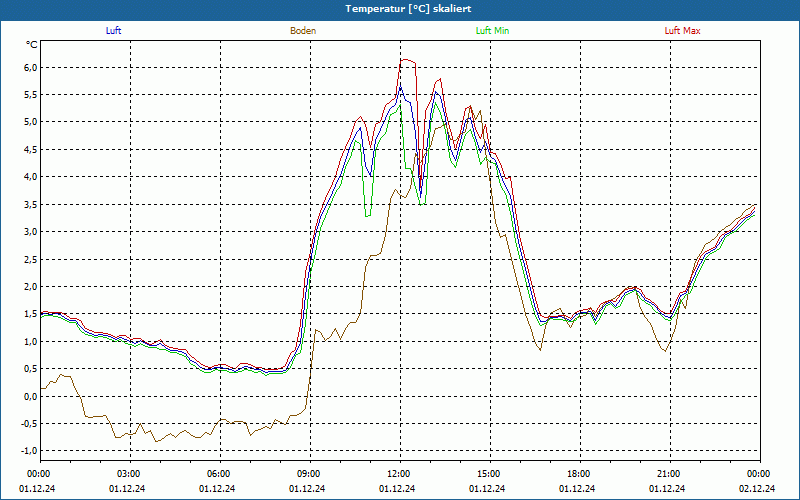Click the 1,5 y-axis value
The image size is (800, 500).
pos(31,314)
